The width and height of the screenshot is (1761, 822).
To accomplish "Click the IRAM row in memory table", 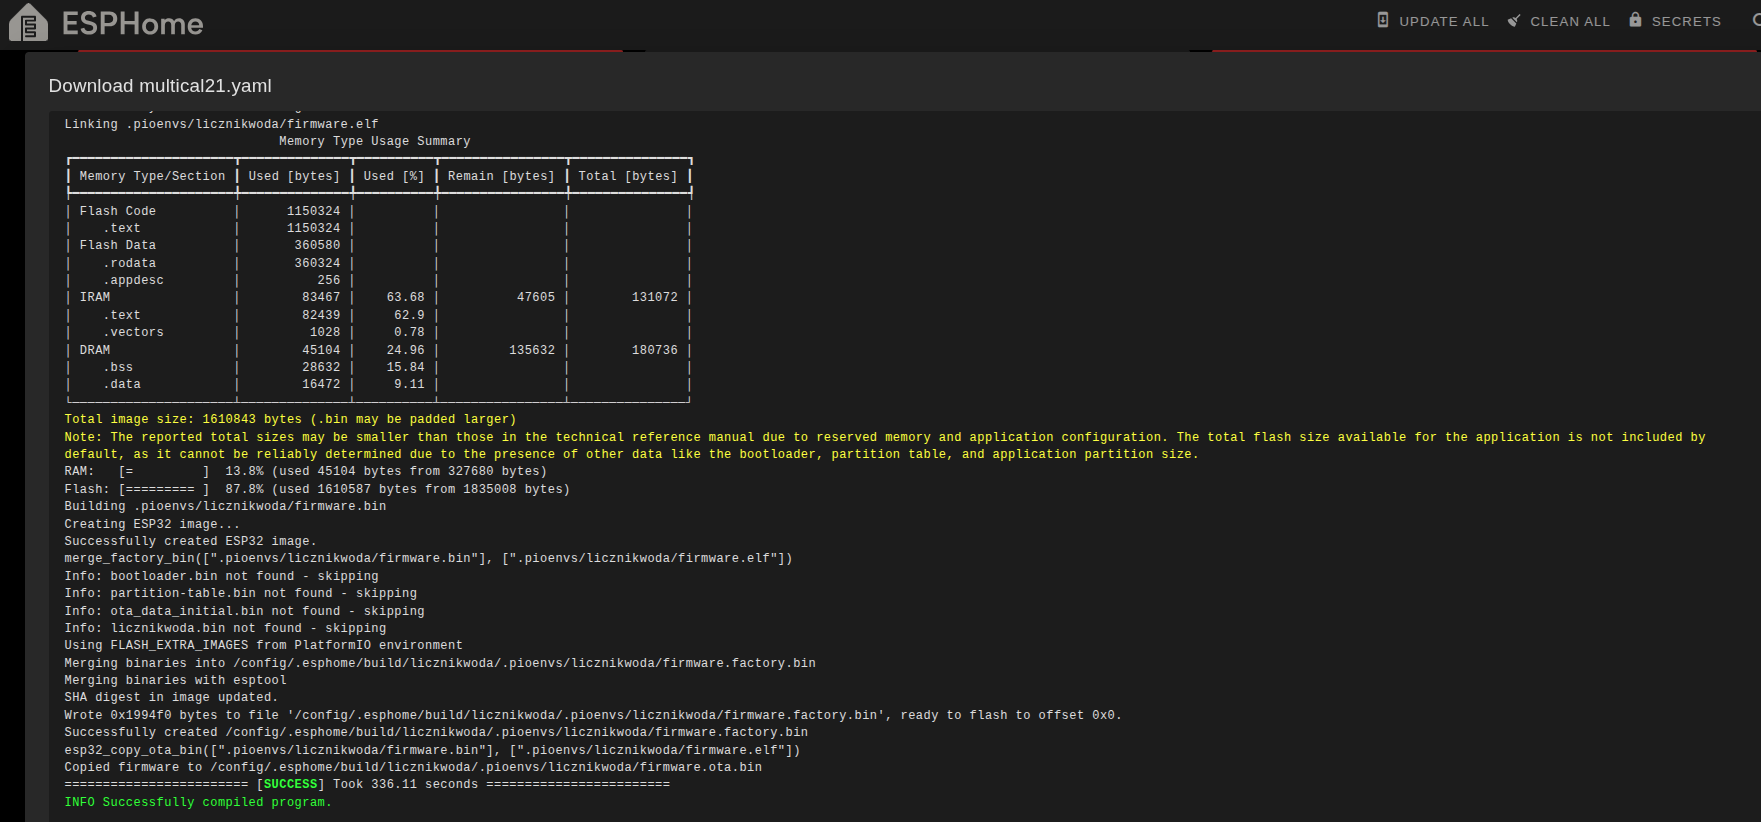I will (x=95, y=297).
